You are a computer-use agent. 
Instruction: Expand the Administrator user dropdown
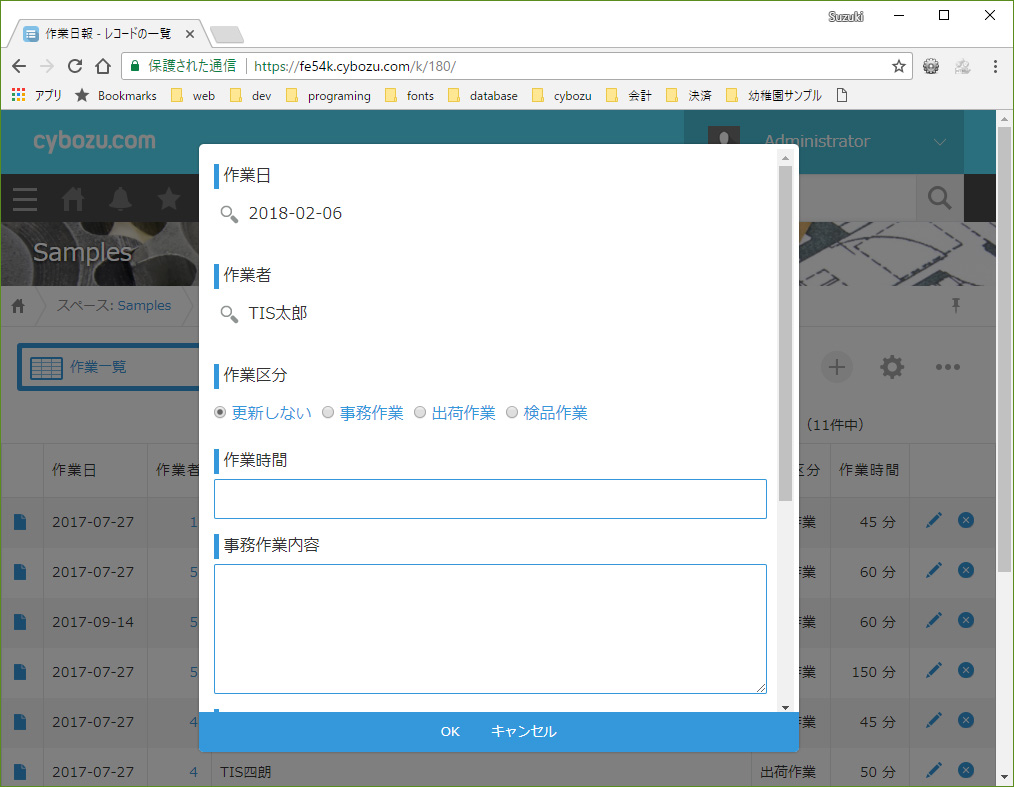tap(939, 142)
